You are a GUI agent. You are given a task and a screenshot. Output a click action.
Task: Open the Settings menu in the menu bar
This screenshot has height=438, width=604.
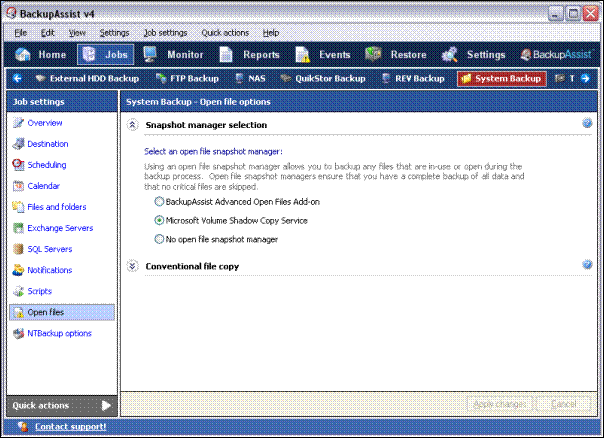pyautogui.click(x=114, y=33)
